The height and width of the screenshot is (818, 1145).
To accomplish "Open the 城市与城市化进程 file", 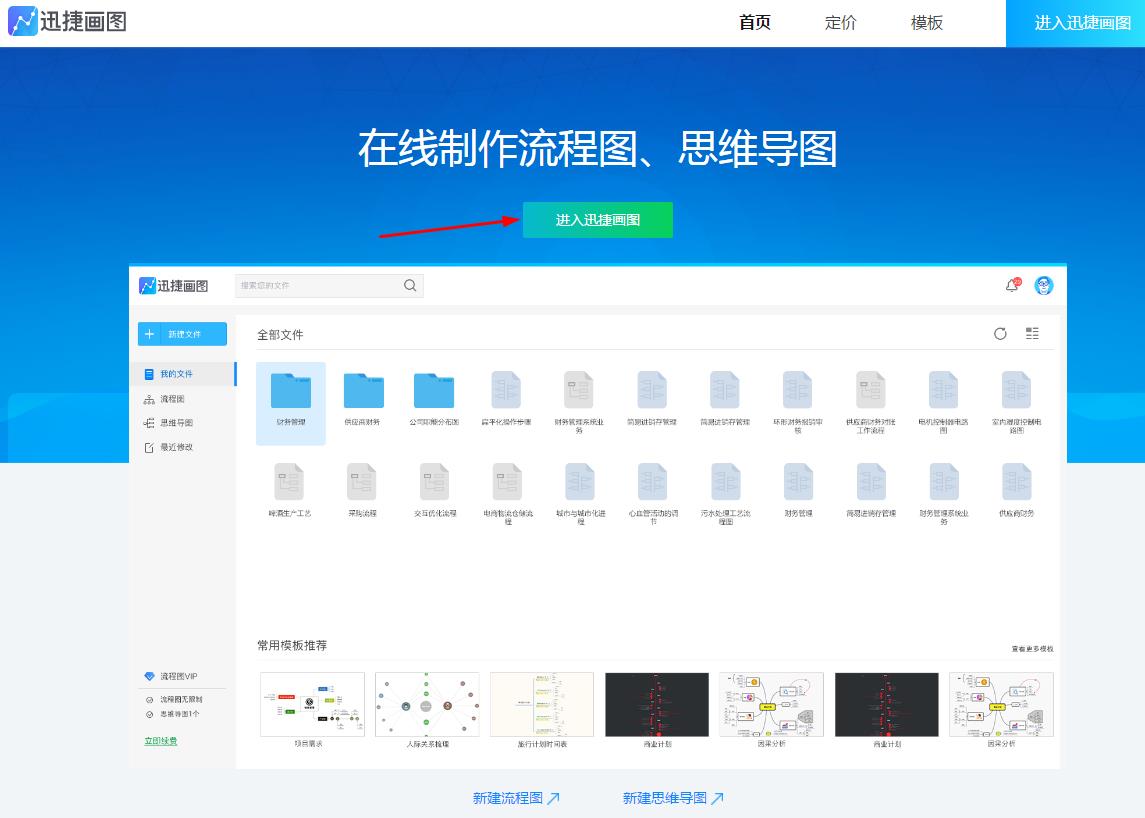I will pos(580,493).
